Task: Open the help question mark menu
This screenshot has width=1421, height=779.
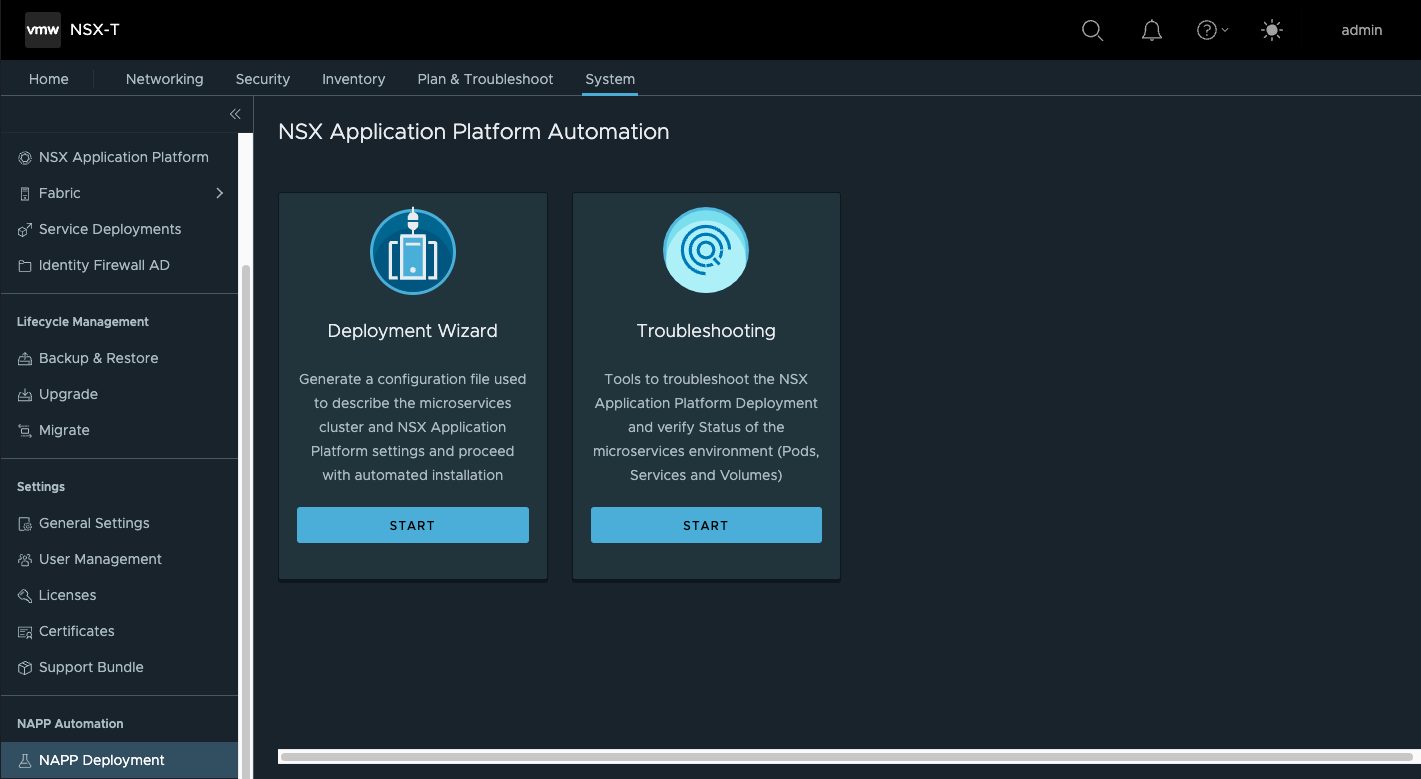Action: tap(1212, 30)
